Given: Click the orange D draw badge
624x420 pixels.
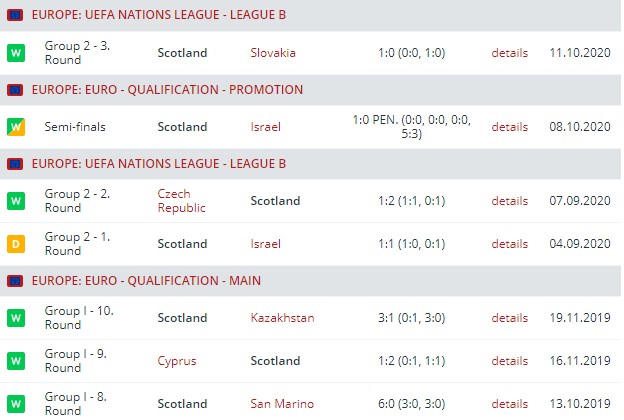Looking at the screenshot, I should [16, 244].
